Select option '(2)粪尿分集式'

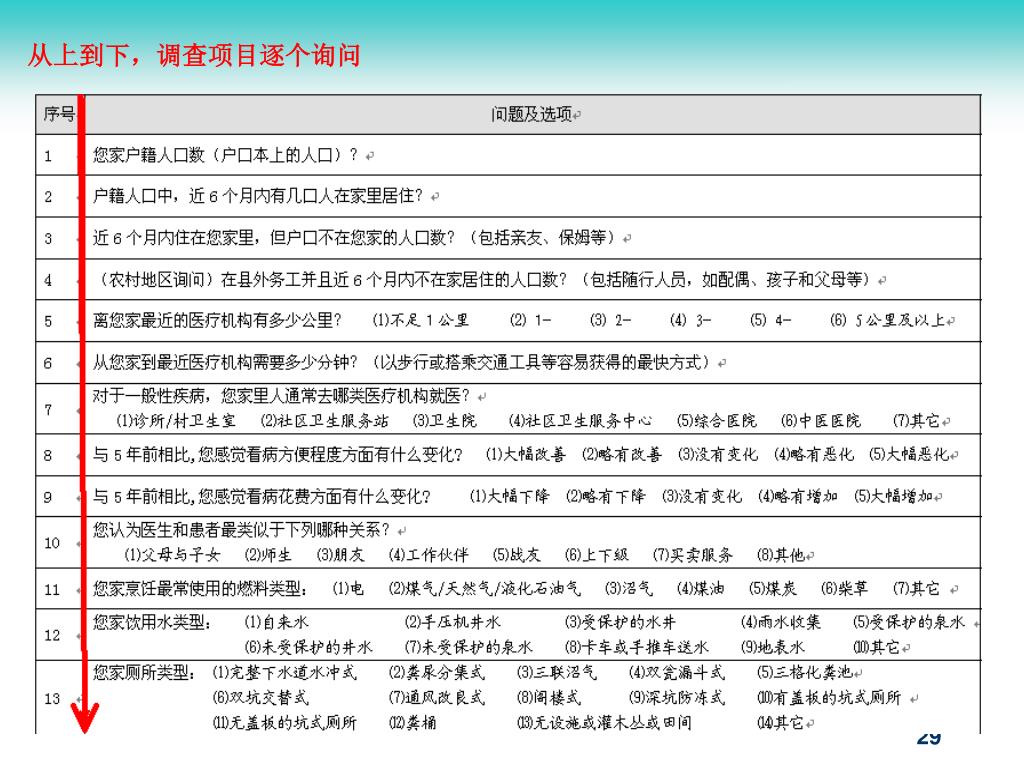[x=436, y=673]
